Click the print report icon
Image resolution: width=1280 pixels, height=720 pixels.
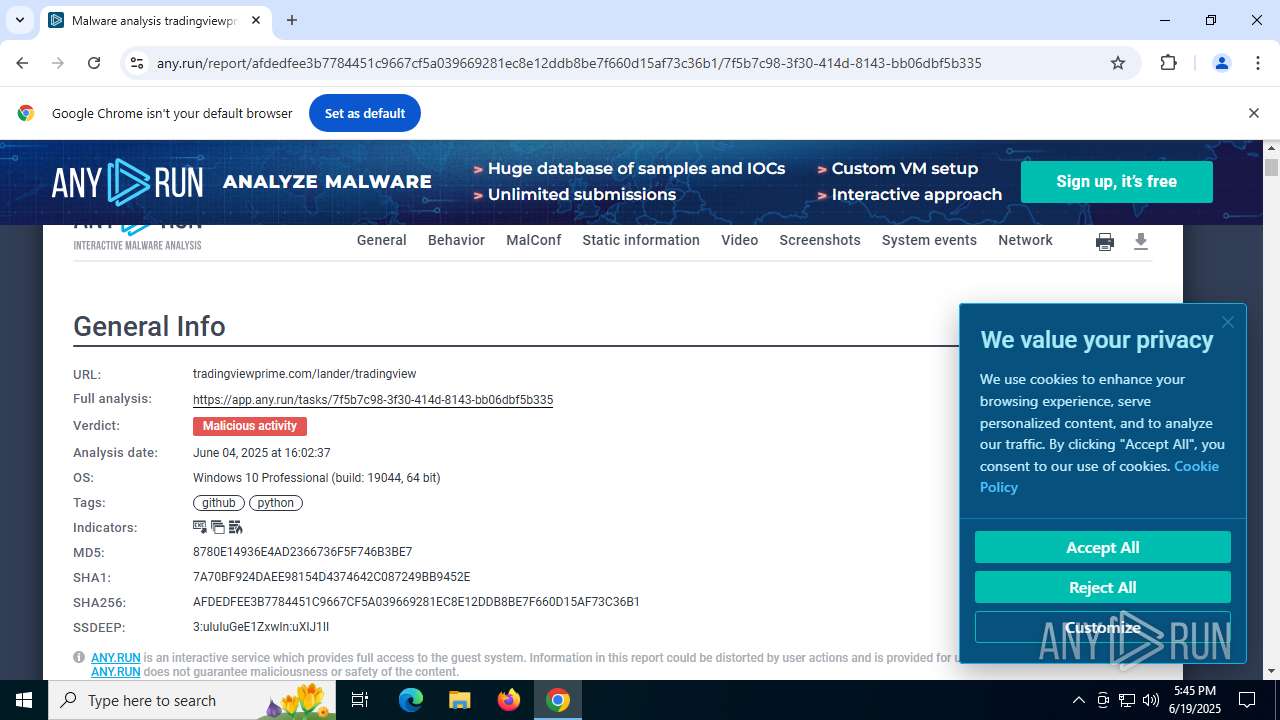pyautogui.click(x=1105, y=241)
